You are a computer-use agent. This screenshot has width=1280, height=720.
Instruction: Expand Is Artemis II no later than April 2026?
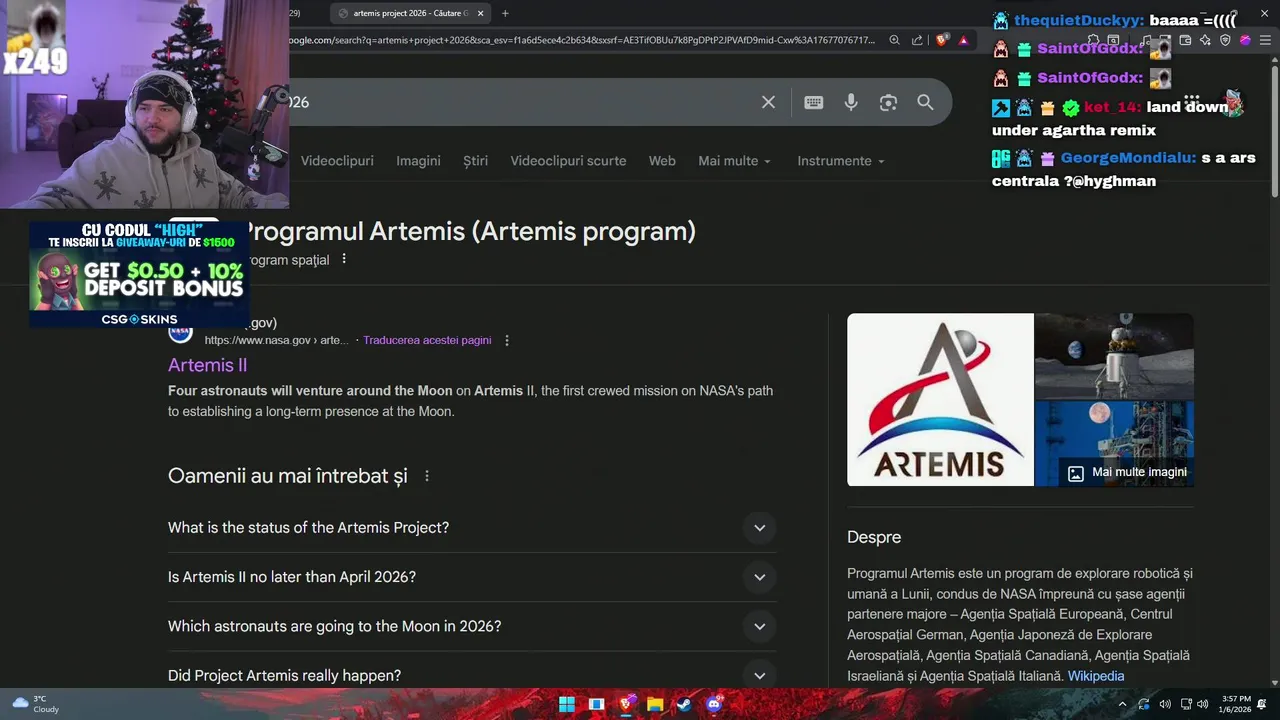coord(472,577)
